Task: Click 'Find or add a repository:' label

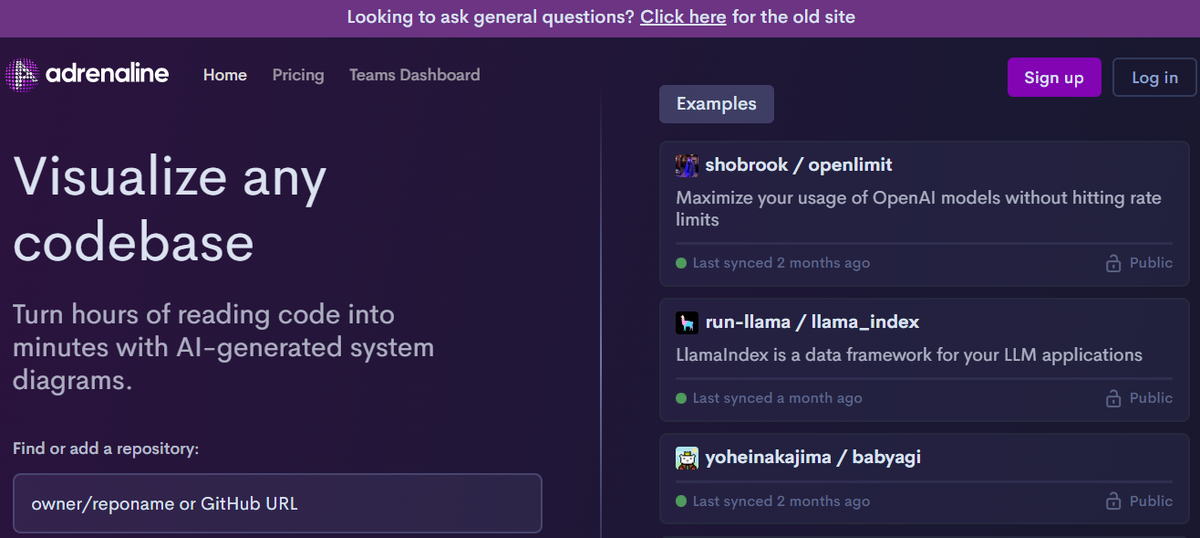Action: tap(106, 449)
